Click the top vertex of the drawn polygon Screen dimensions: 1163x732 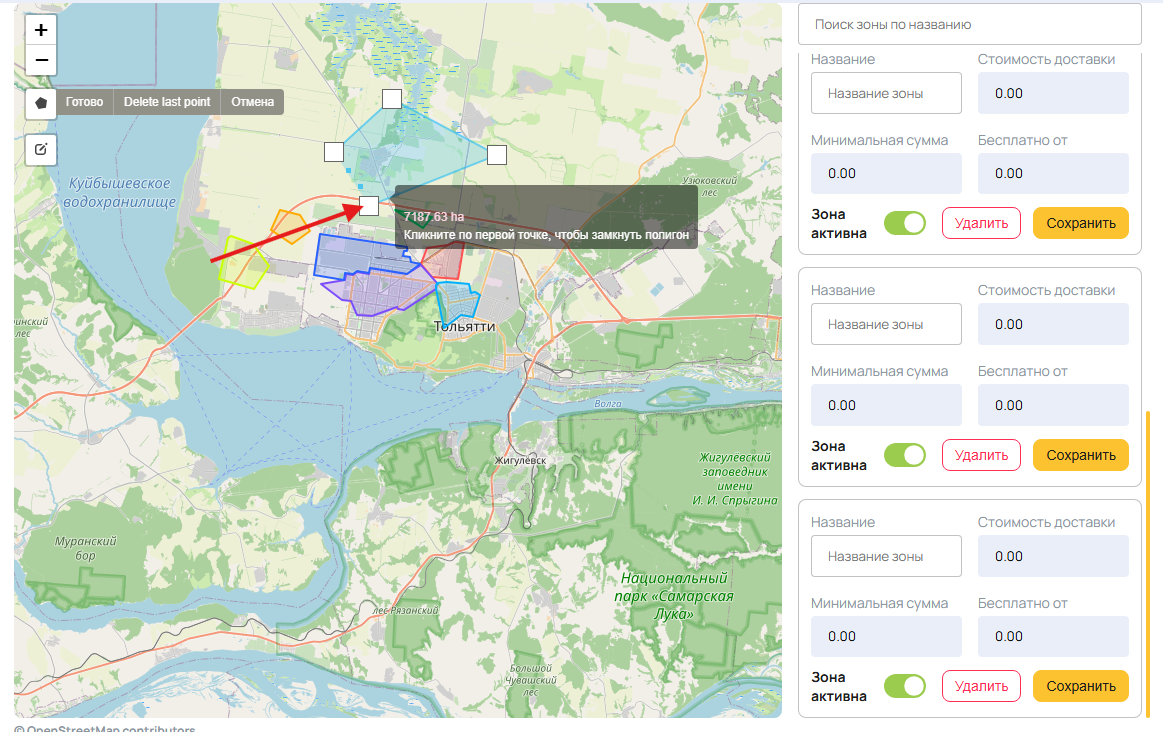[x=392, y=99]
